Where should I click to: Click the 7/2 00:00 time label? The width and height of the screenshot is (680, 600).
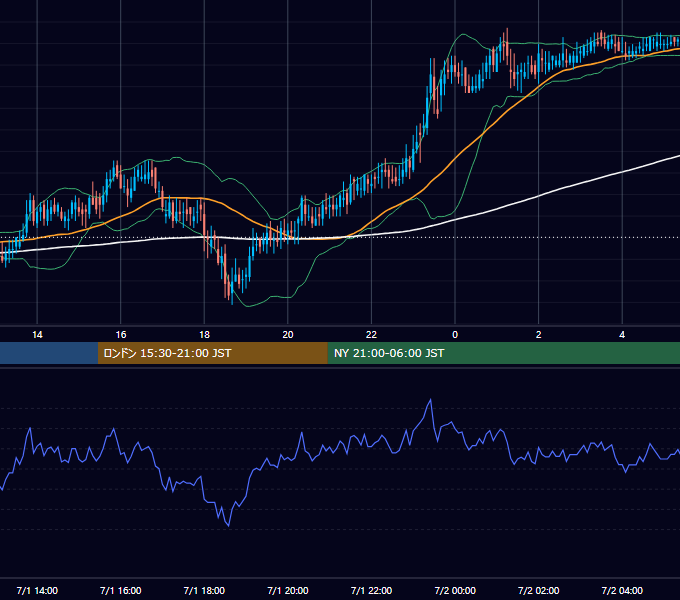click(x=455, y=590)
